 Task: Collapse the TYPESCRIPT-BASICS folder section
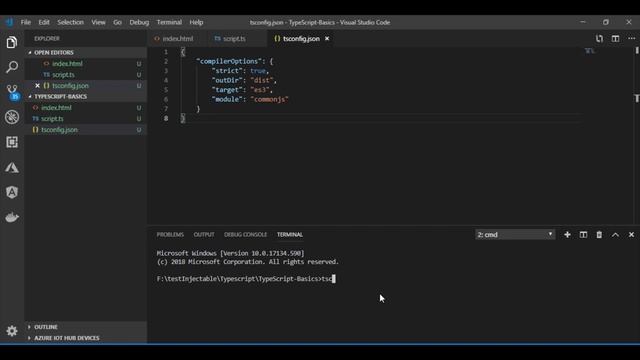pyautogui.click(x=86, y=97)
